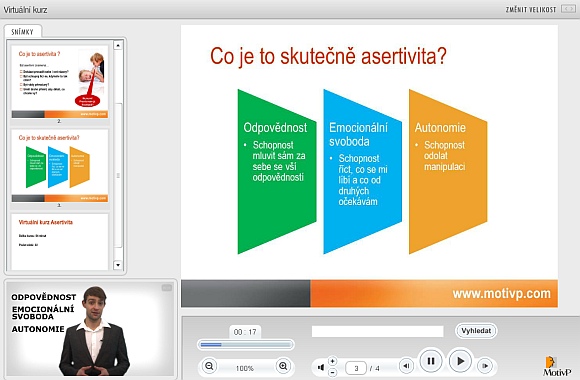Toggle the Změnit velikost resize icon

(x=568, y=9)
